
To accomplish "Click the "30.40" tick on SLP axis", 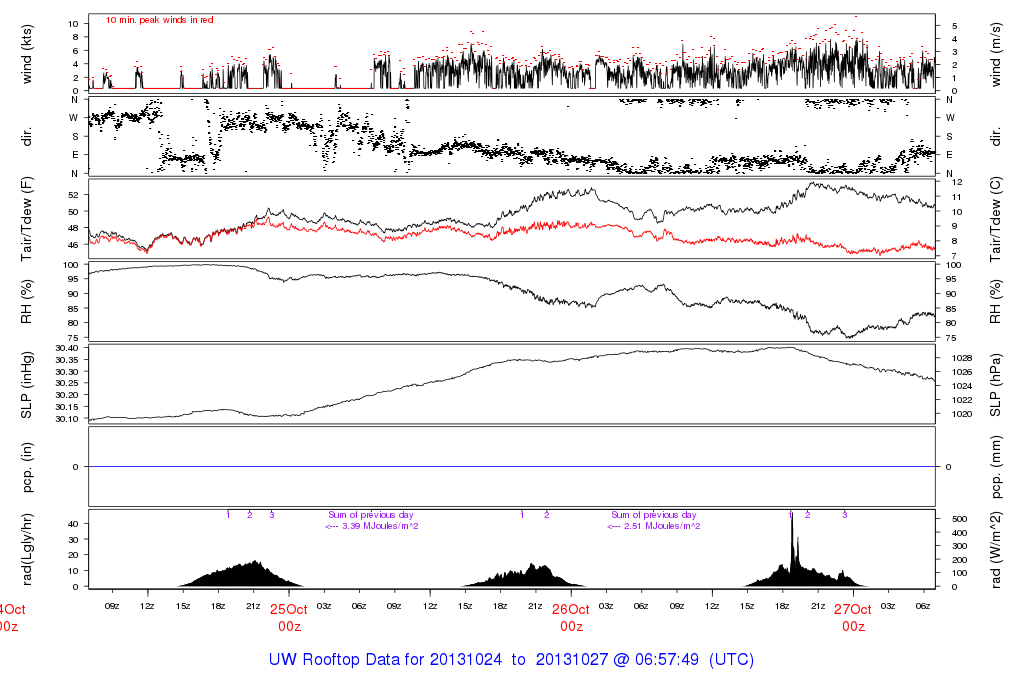I will click(x=67, y=348).
